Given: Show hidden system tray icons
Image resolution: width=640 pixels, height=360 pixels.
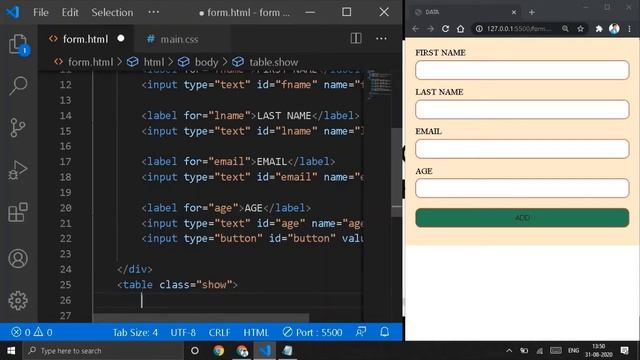Looking at the screenshot, I should click(509, 350).
